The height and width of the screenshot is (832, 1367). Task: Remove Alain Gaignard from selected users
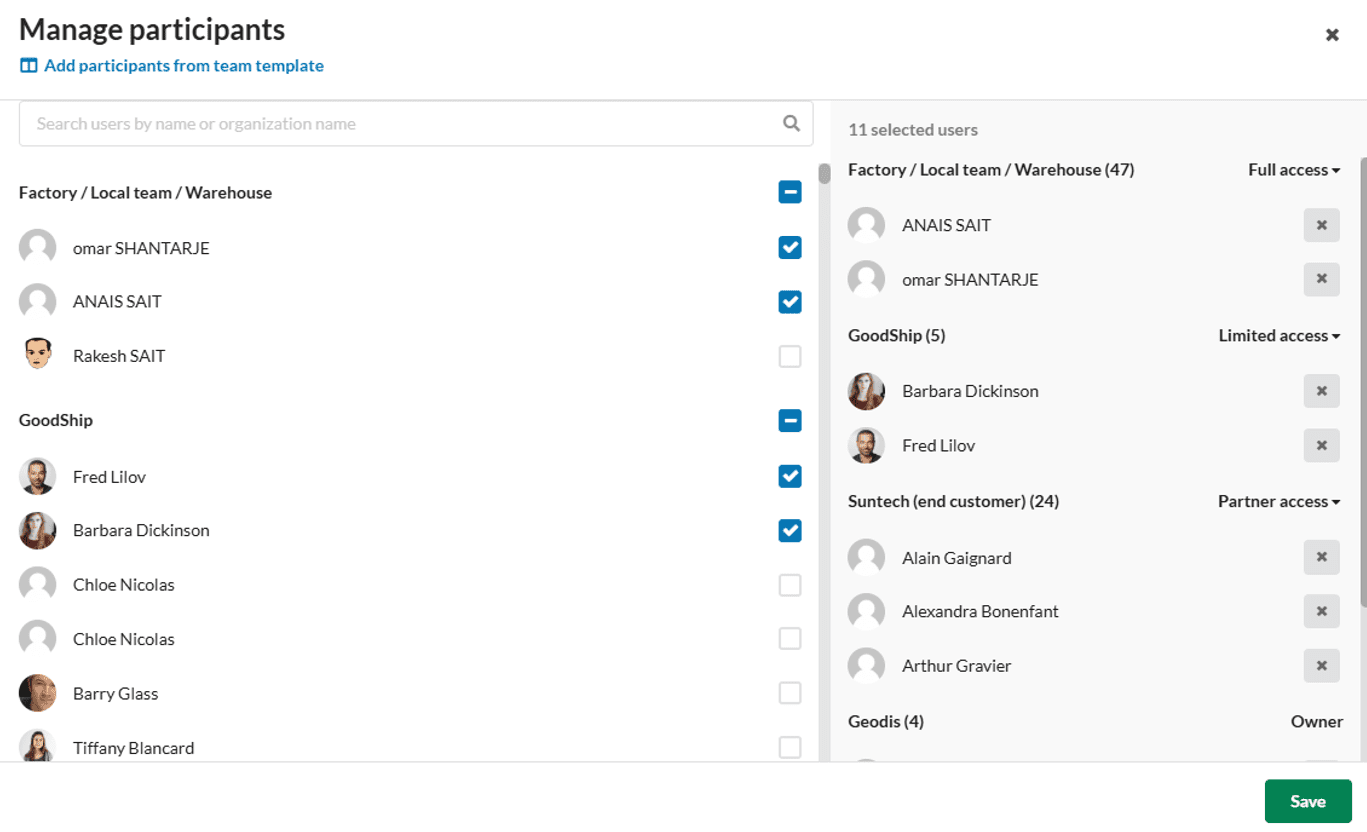click(x=1321, y=557)
